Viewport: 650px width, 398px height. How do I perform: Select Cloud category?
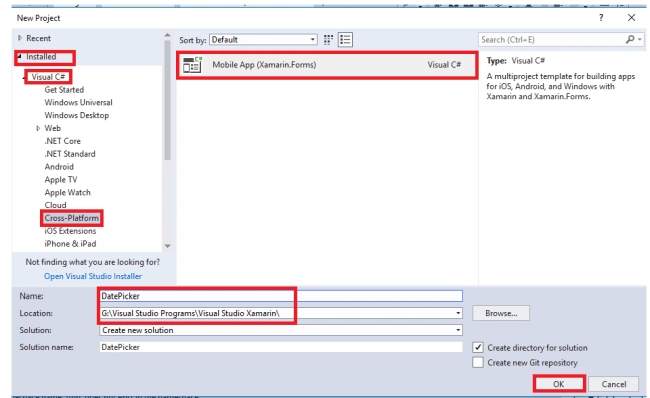click(56, 206)
